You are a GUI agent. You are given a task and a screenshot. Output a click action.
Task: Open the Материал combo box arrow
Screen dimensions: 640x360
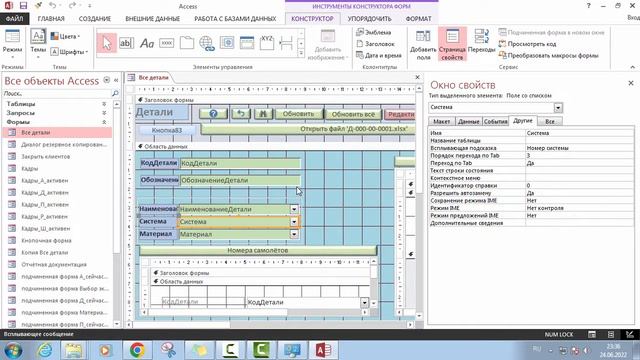point(294,234)
